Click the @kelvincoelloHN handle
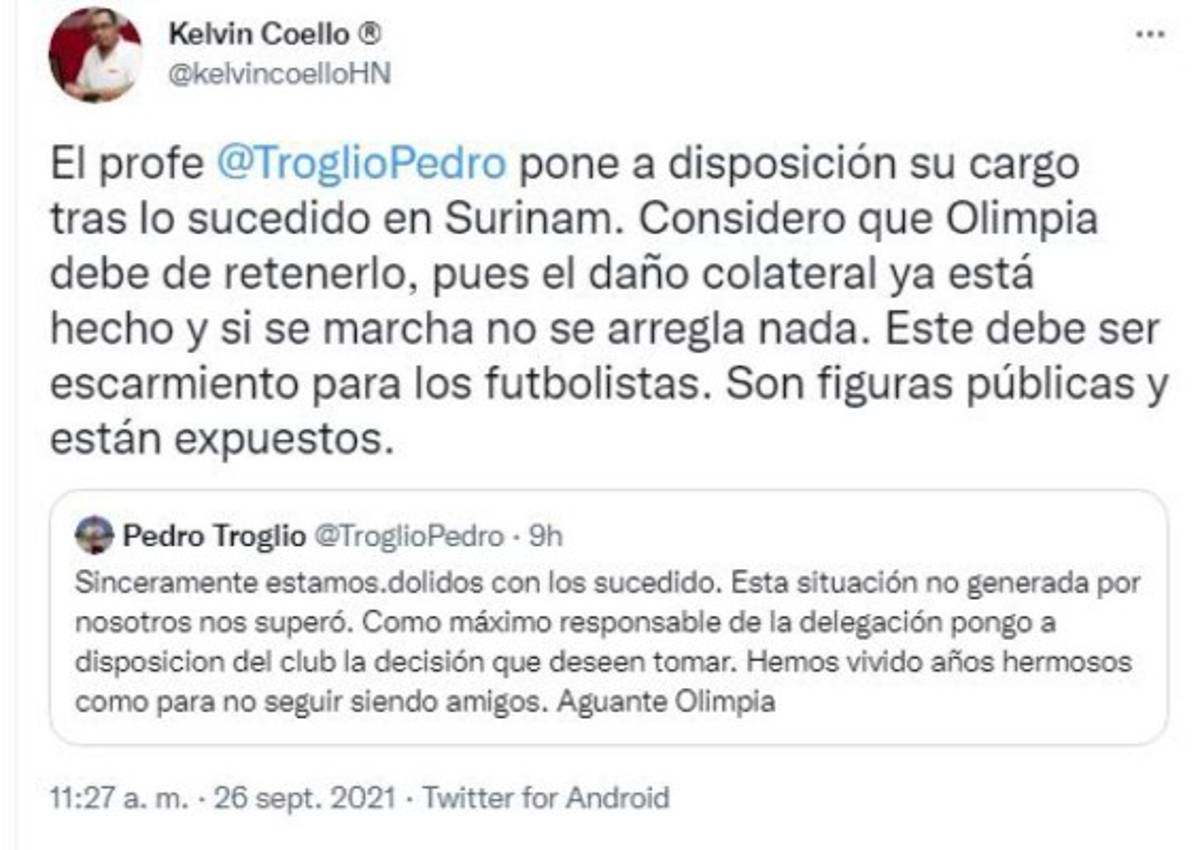 (280, 72)
